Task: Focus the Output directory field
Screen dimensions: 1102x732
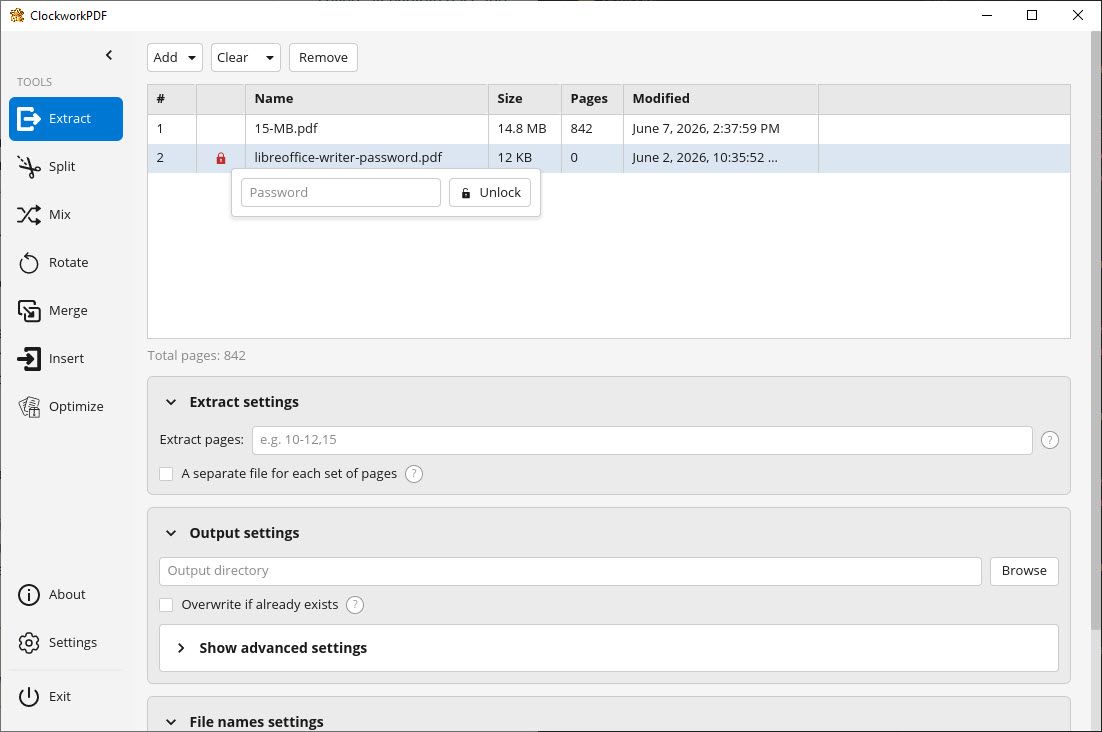Action: pyautogui.click(x=570, y=571)
